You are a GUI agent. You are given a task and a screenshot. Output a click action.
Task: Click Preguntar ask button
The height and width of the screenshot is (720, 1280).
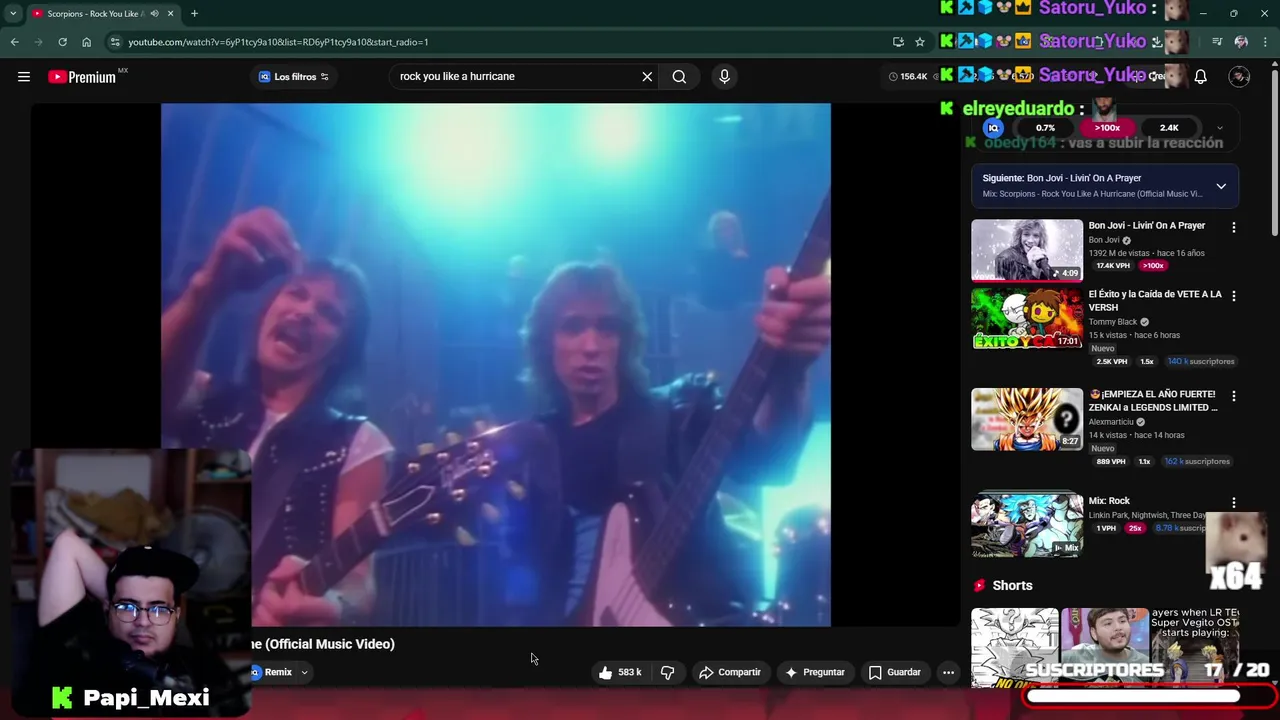click(815, 673)
